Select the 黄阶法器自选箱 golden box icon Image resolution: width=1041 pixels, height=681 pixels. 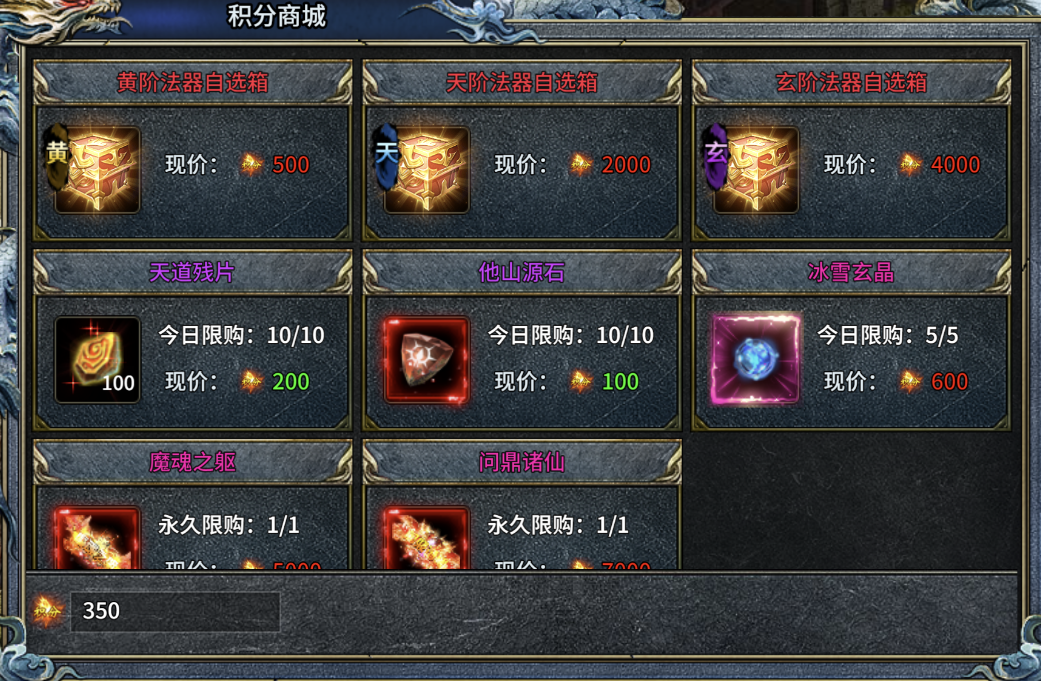tap(97, 169)
